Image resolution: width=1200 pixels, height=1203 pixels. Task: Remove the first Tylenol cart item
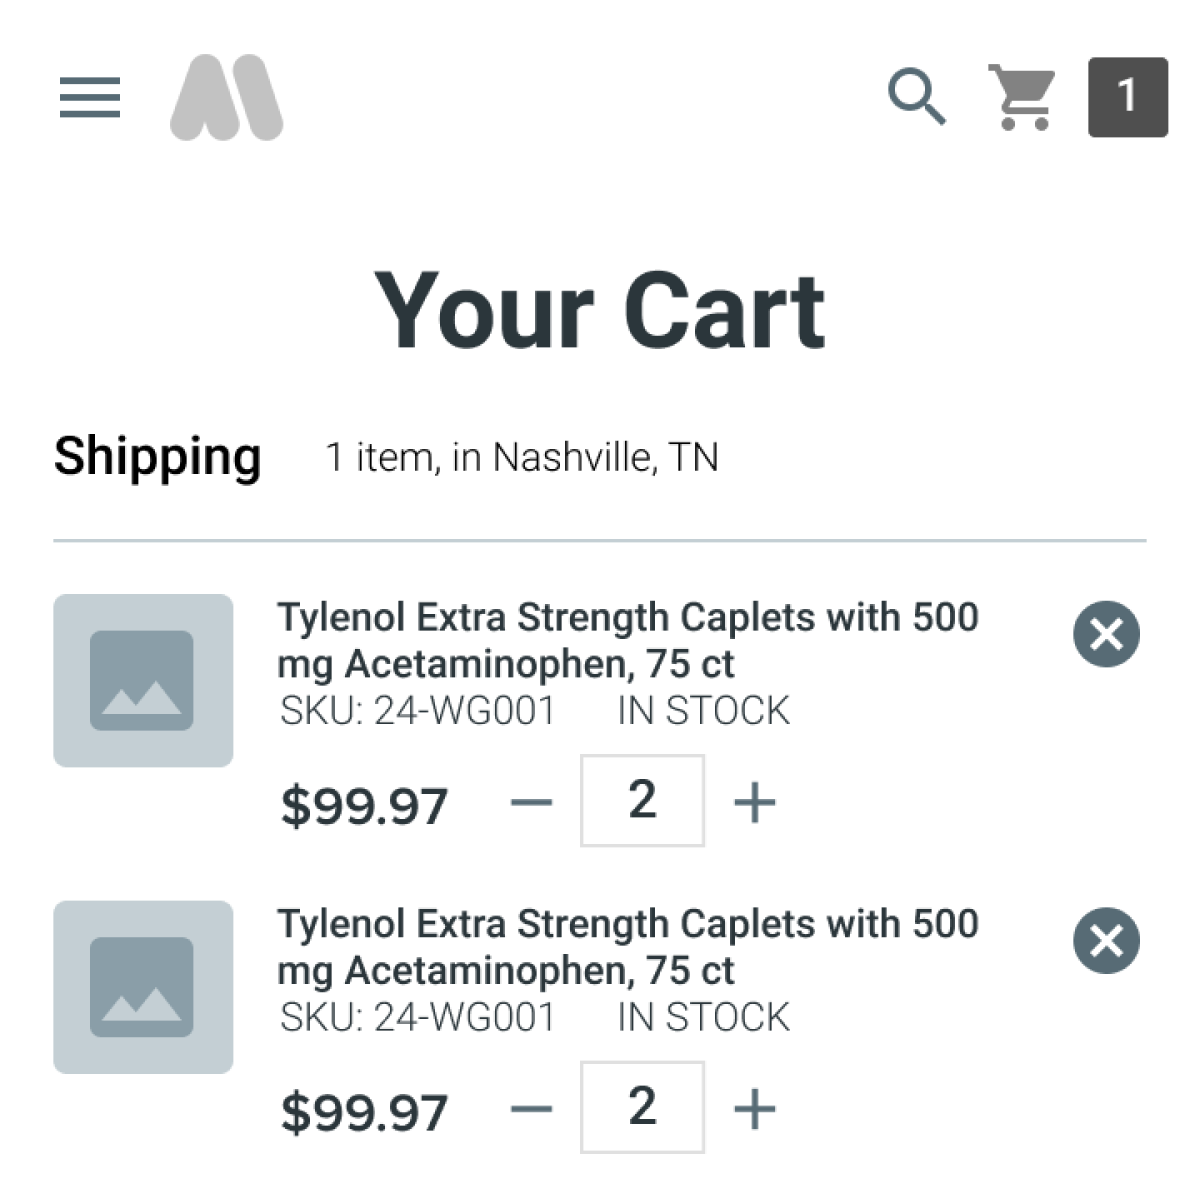(1106, 634)
